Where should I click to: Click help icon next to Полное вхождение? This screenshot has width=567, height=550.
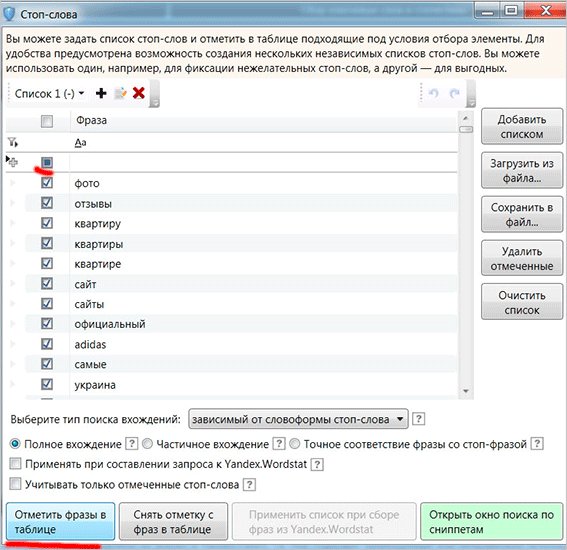pos(132,443)
